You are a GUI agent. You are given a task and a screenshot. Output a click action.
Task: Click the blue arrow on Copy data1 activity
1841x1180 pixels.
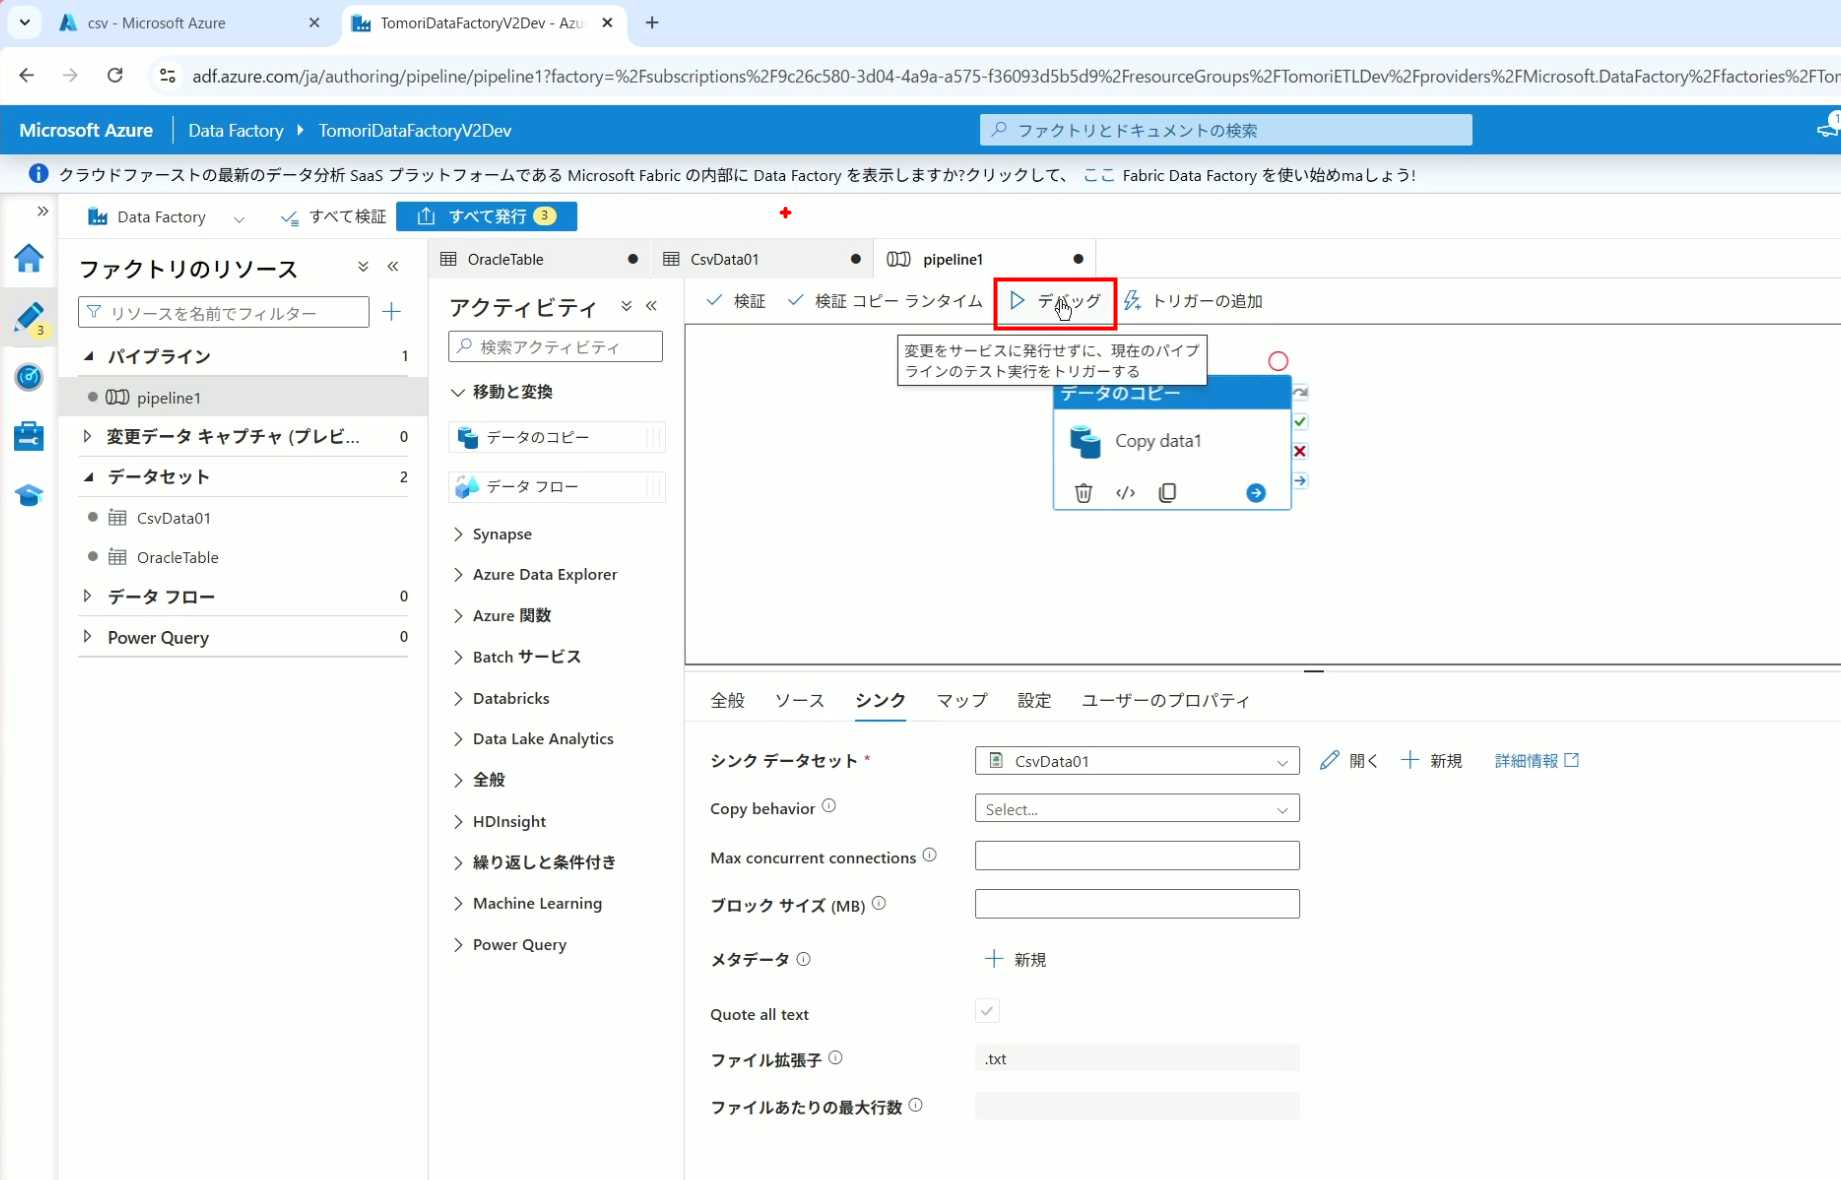(x=1256, y=493)
